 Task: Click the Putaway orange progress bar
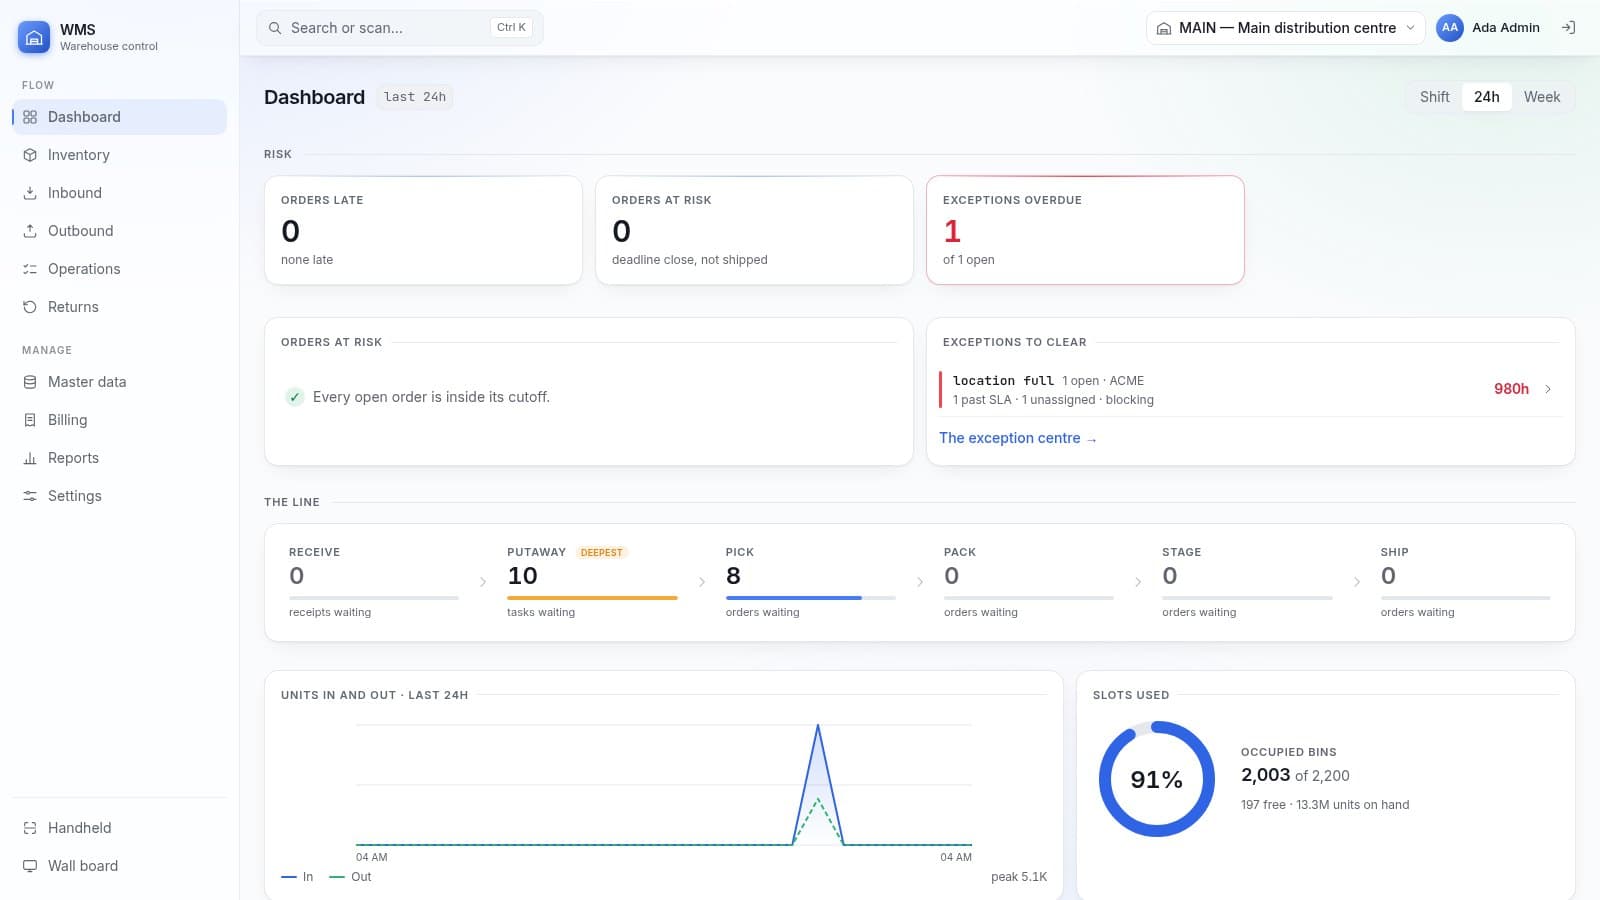tap(592, 598)
